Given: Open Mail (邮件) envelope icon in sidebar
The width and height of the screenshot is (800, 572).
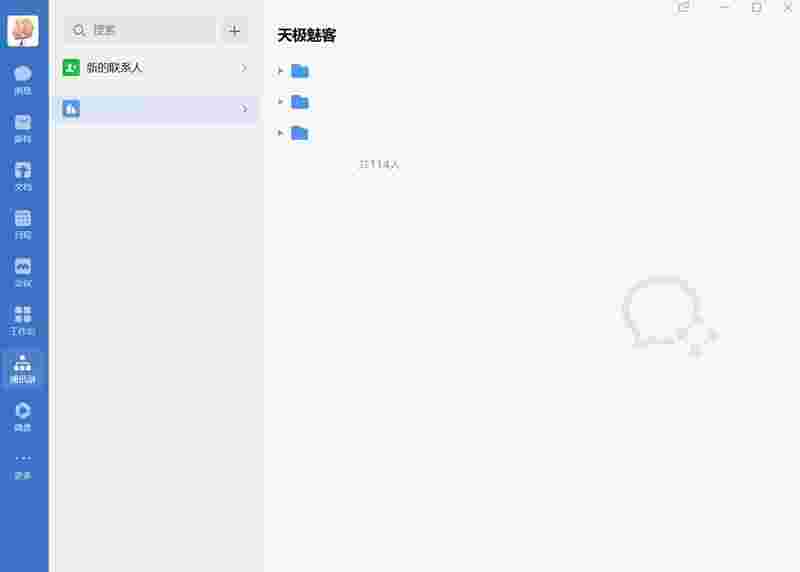Looking at the screenshot, I should point(22,129).
